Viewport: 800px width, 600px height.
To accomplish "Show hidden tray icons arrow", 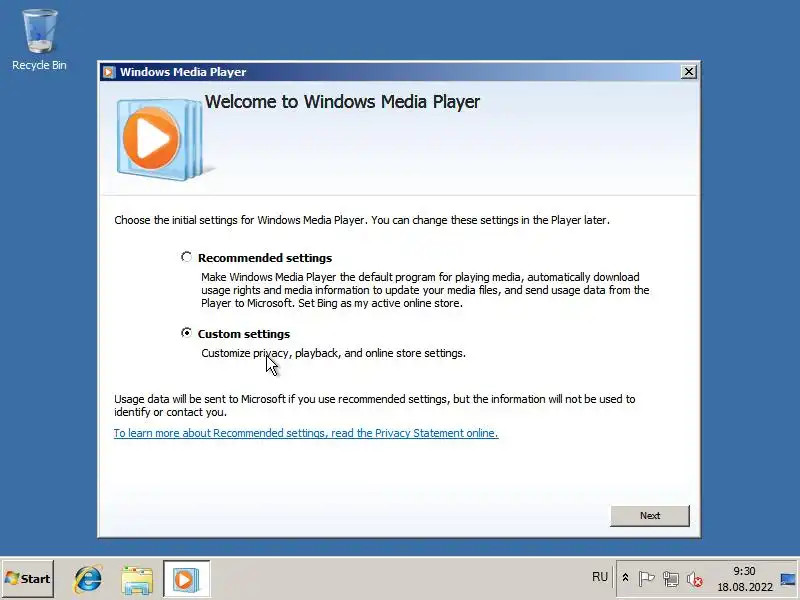I will tap(625, 578).
